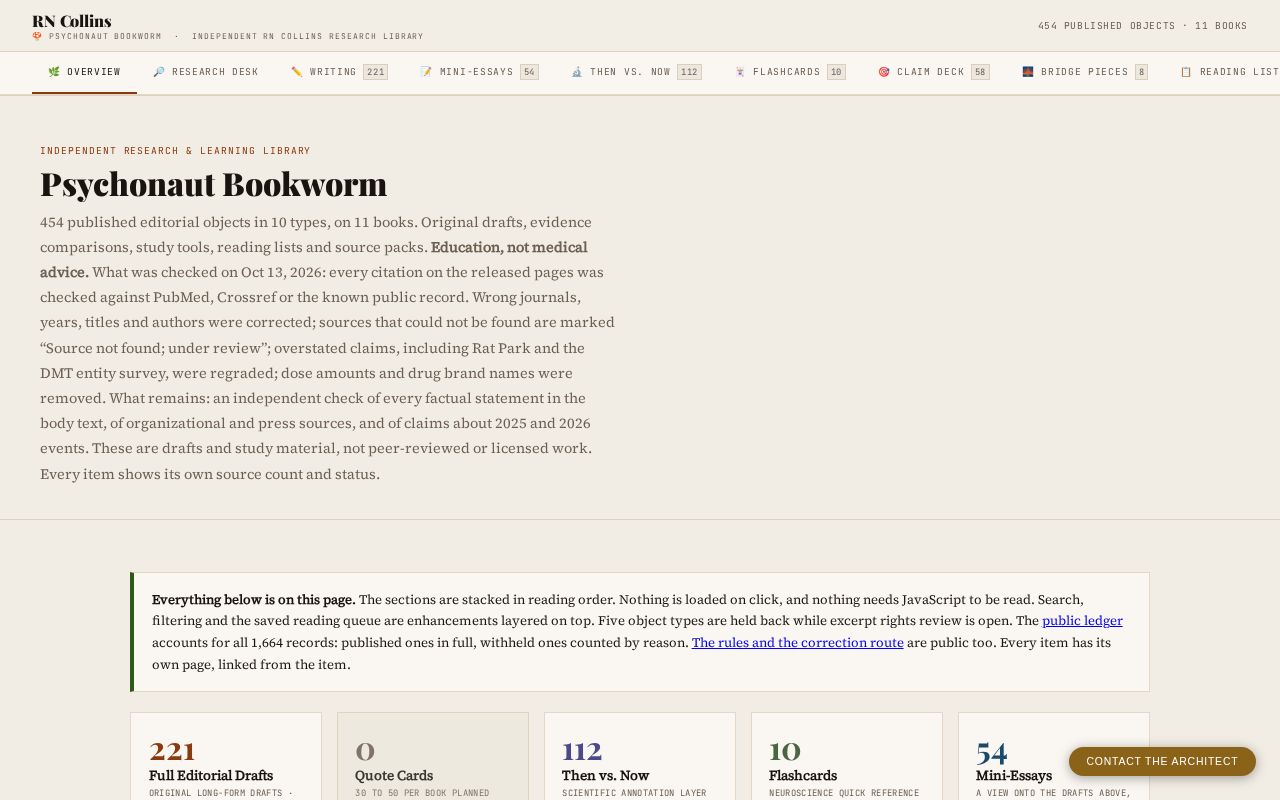Viewport: 1280px width, 800px height.
Task: Switch to the Flashcards nav tab
Action: coord(790,72)
